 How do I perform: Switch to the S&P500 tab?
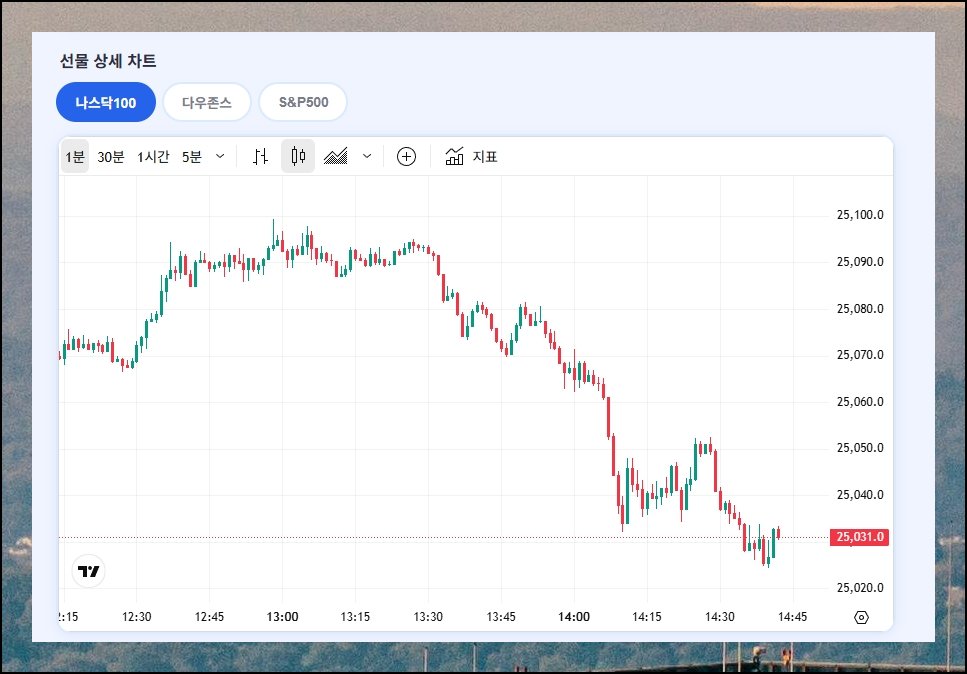pos(303,102)
